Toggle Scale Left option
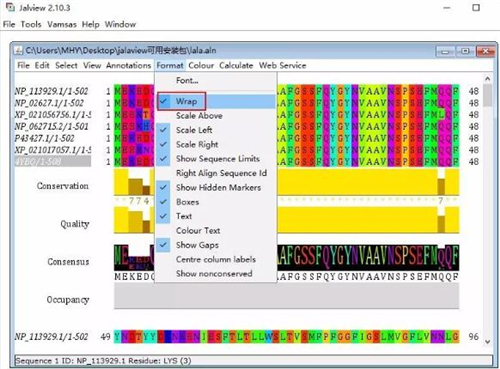500x369 pixels. (216, 130)
